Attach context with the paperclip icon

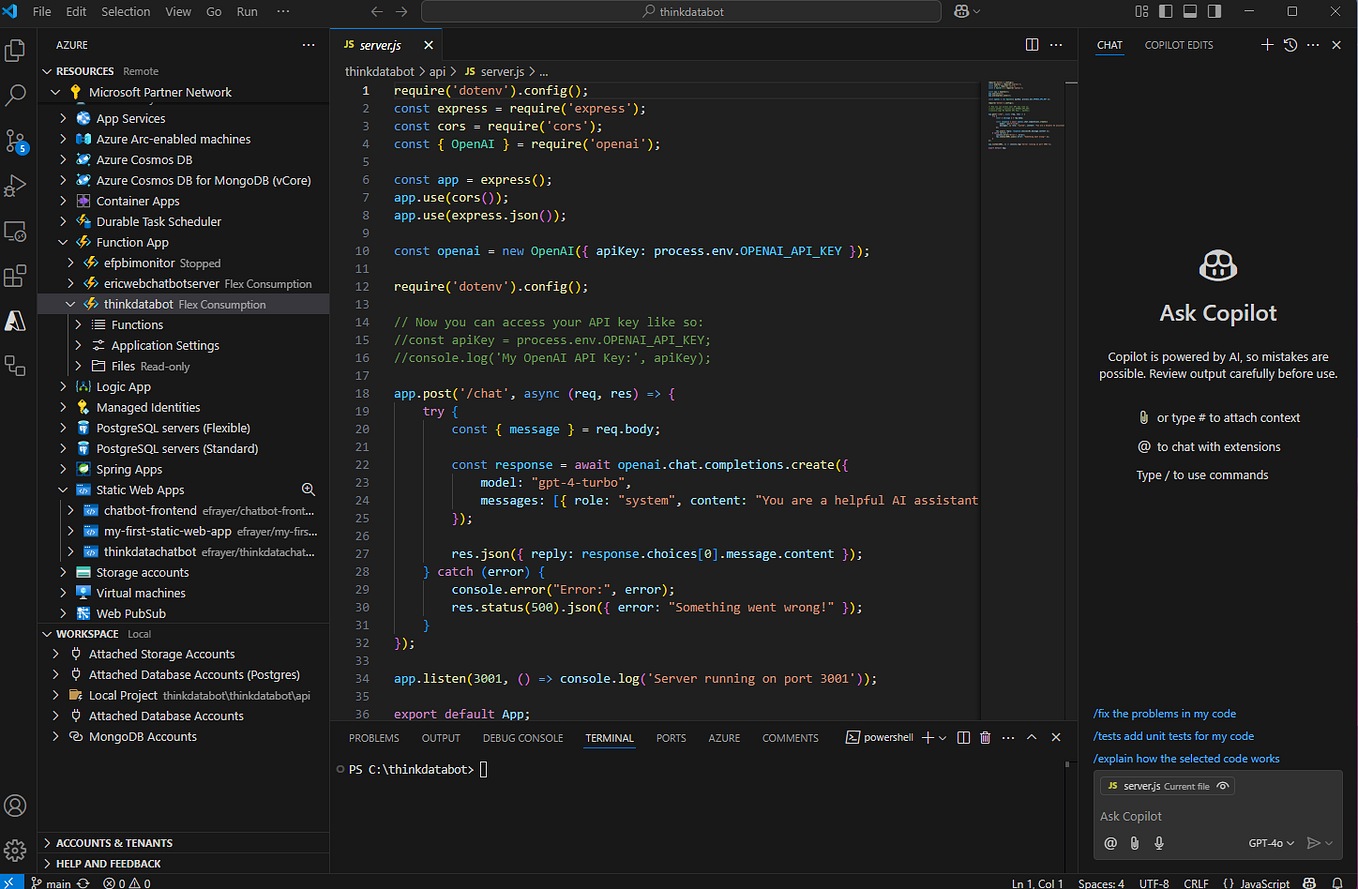tap(1135, 843)
